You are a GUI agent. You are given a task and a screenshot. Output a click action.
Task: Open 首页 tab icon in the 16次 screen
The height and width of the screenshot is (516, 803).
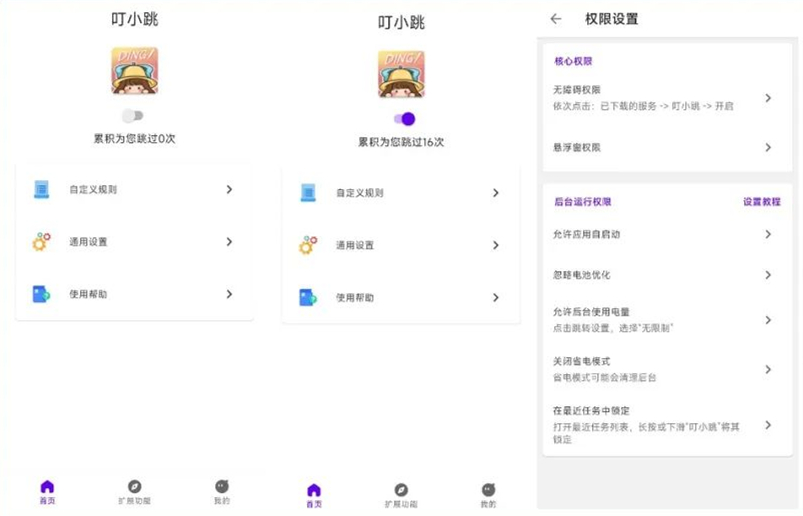(314, 490)
